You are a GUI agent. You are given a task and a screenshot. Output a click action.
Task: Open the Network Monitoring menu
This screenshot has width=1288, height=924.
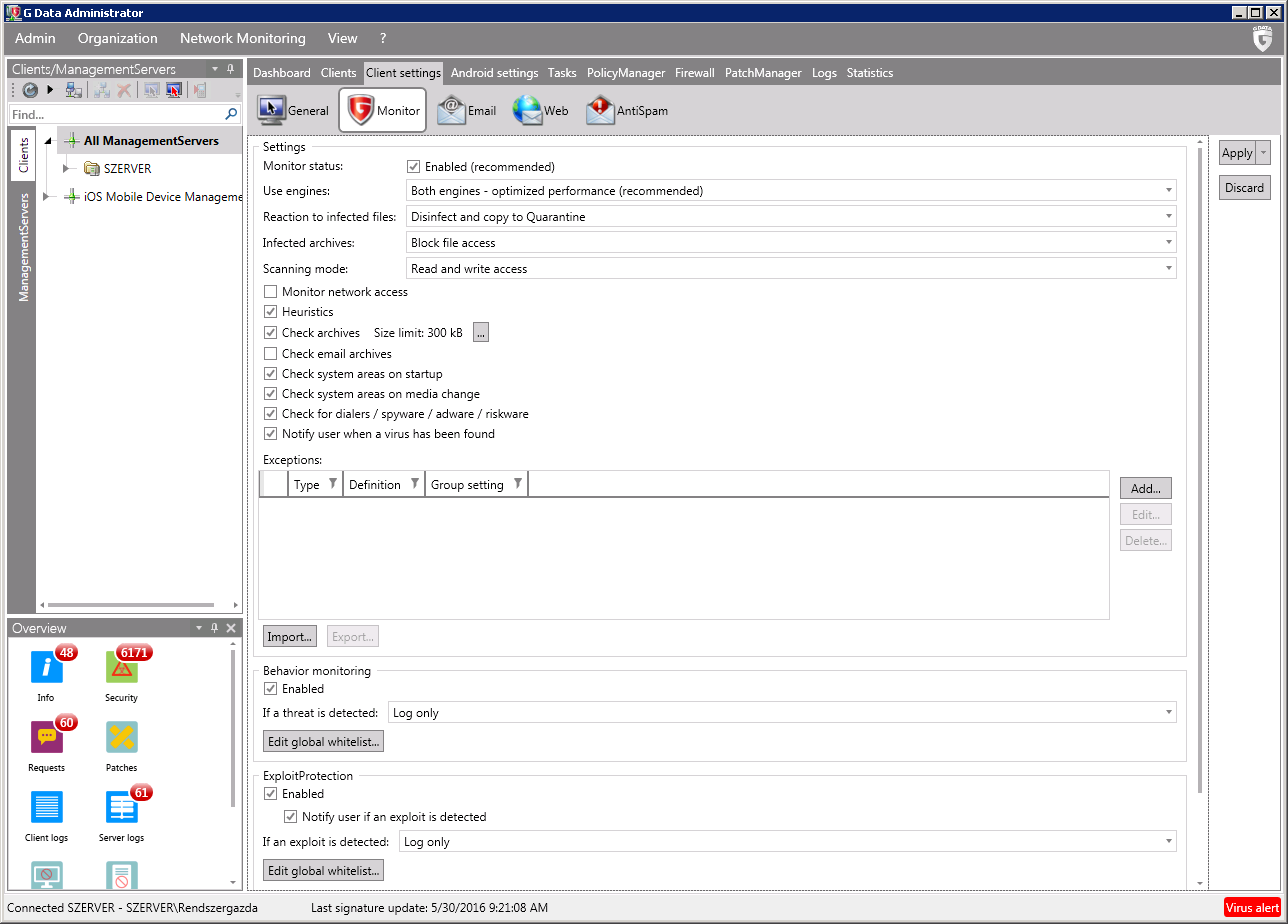(242, 38)
